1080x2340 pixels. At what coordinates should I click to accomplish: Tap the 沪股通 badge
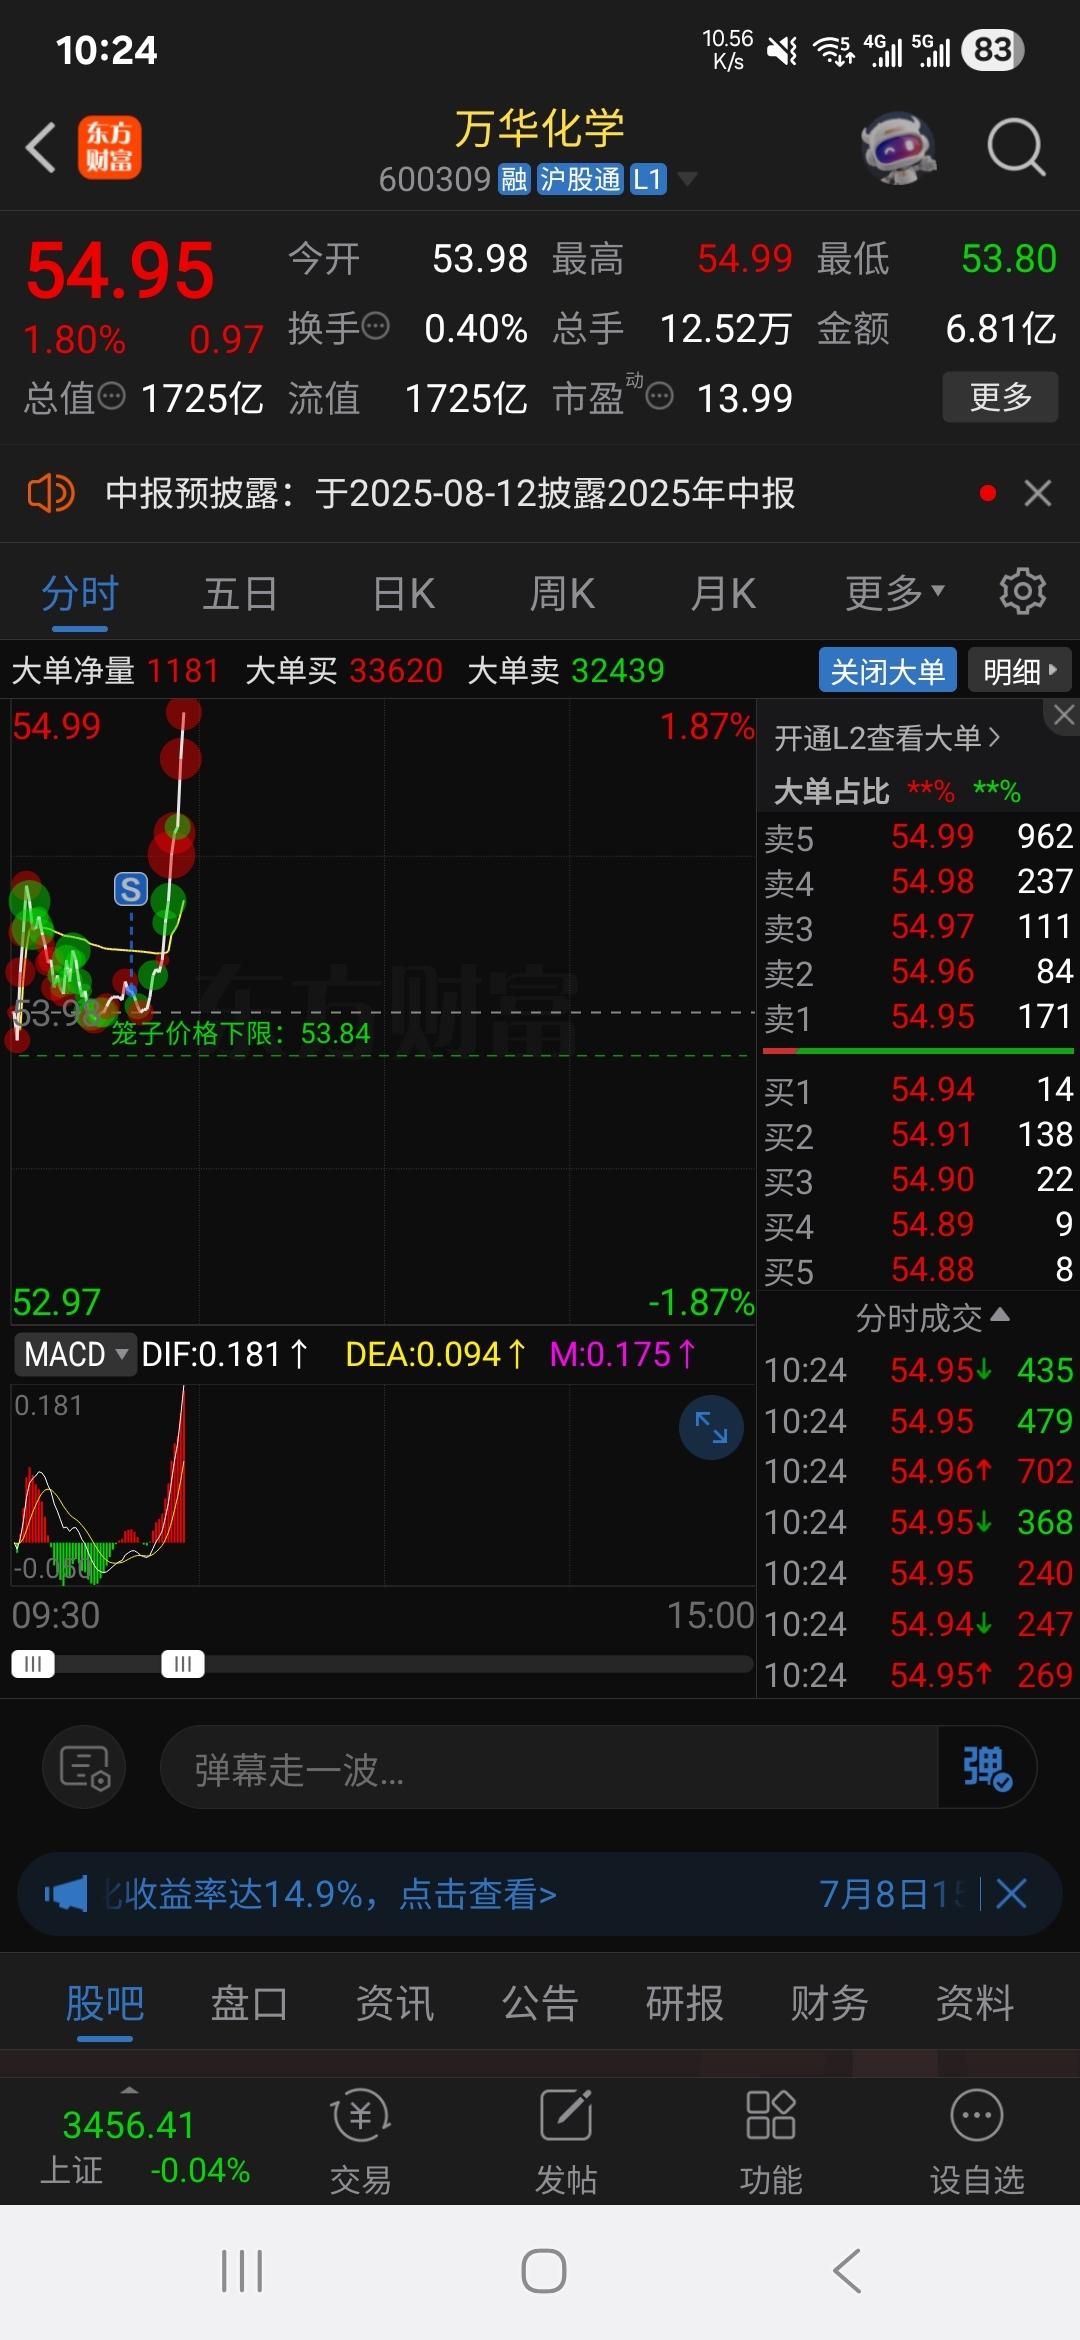click(580, 179)
